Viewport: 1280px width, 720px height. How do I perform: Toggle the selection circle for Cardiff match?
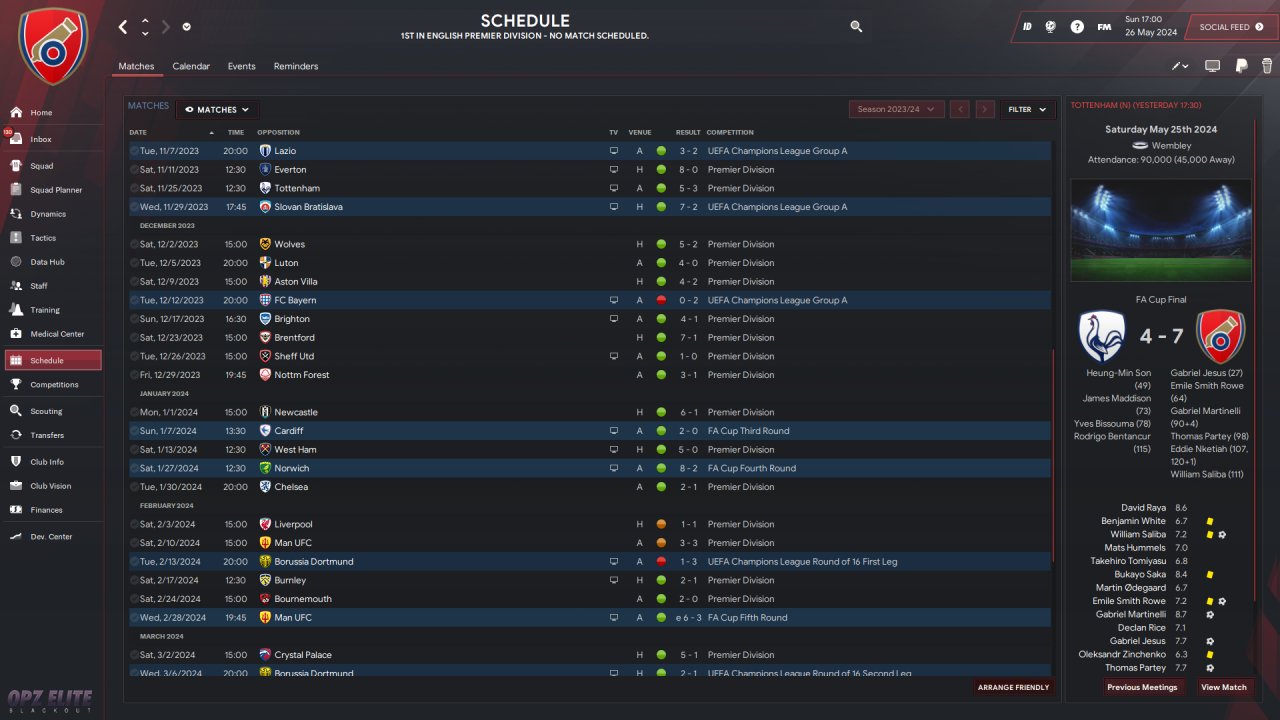click(x=134, y=431)
